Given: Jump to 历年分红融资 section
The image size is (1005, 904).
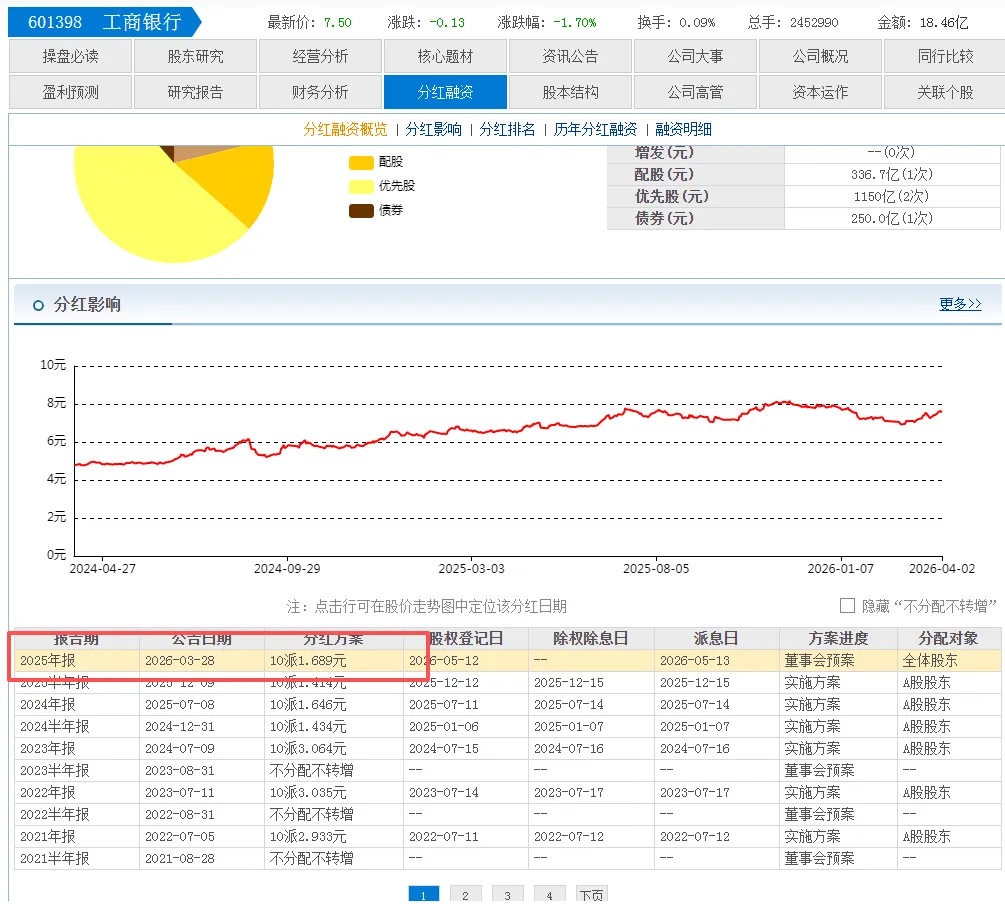Looking at the screenshot, I should point(595,130).
